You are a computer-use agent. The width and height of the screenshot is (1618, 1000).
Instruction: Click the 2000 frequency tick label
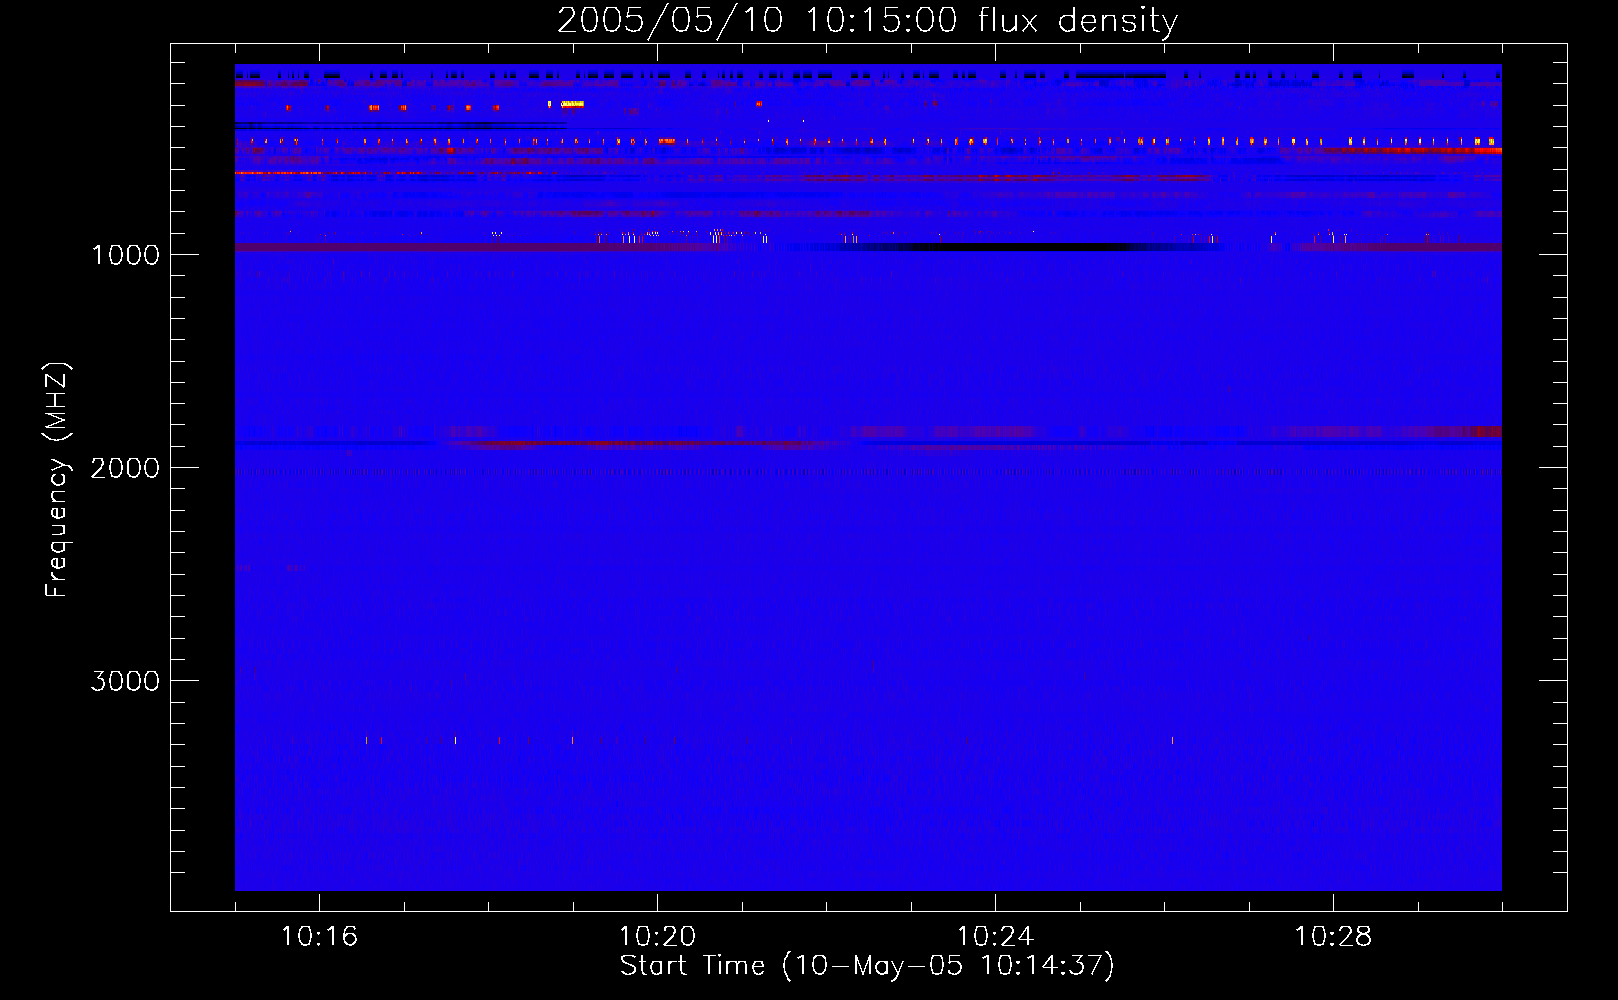click(126, 468)
